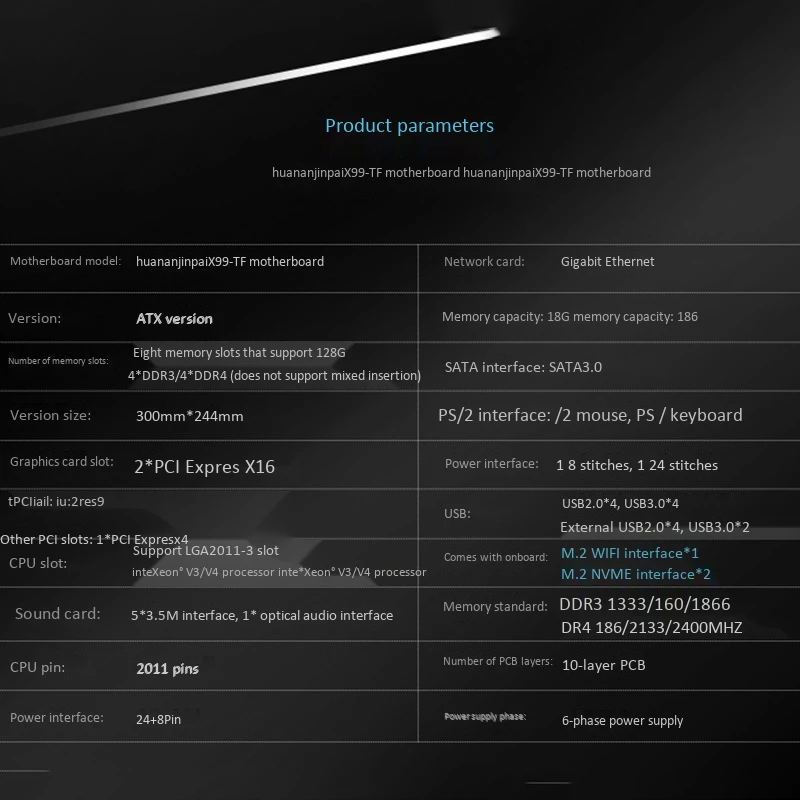Click the blue "M.2 NVME interface*2" text
This screenshot has width=800, height=800.
[635, 574]
